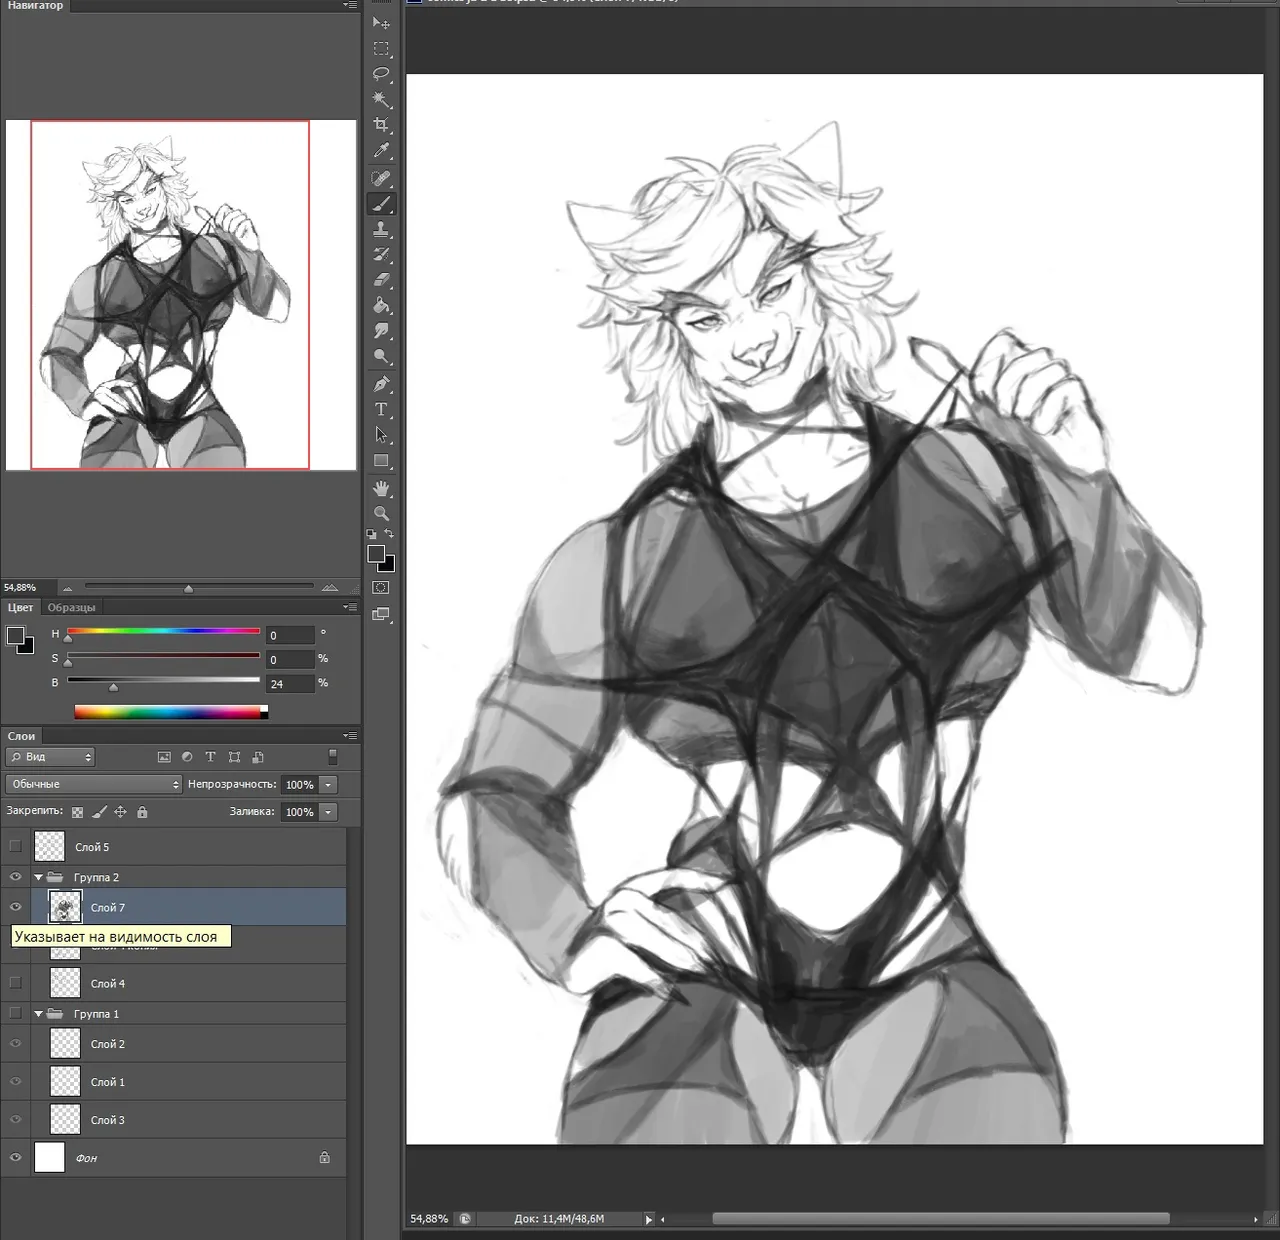Pick the Zoom magnifier tool
This screenshot has width=1280, height=1240.
tap(381, 513)
